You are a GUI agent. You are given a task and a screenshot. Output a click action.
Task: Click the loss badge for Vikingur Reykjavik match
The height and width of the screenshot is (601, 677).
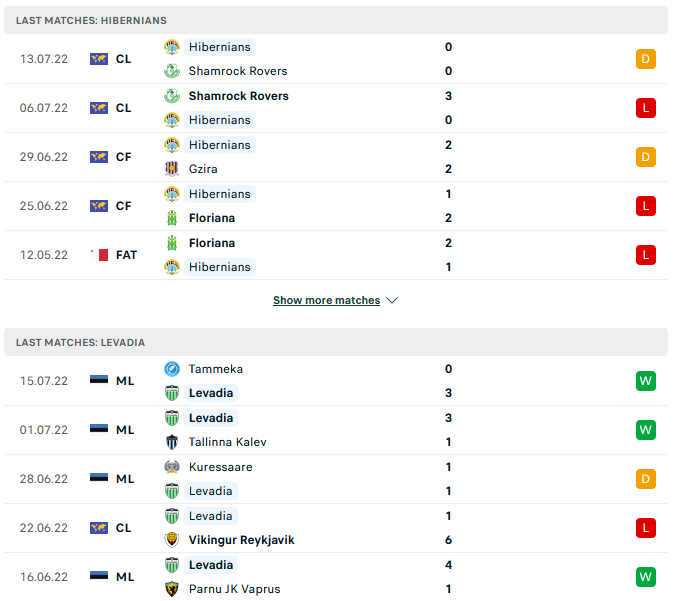[645, 528]
